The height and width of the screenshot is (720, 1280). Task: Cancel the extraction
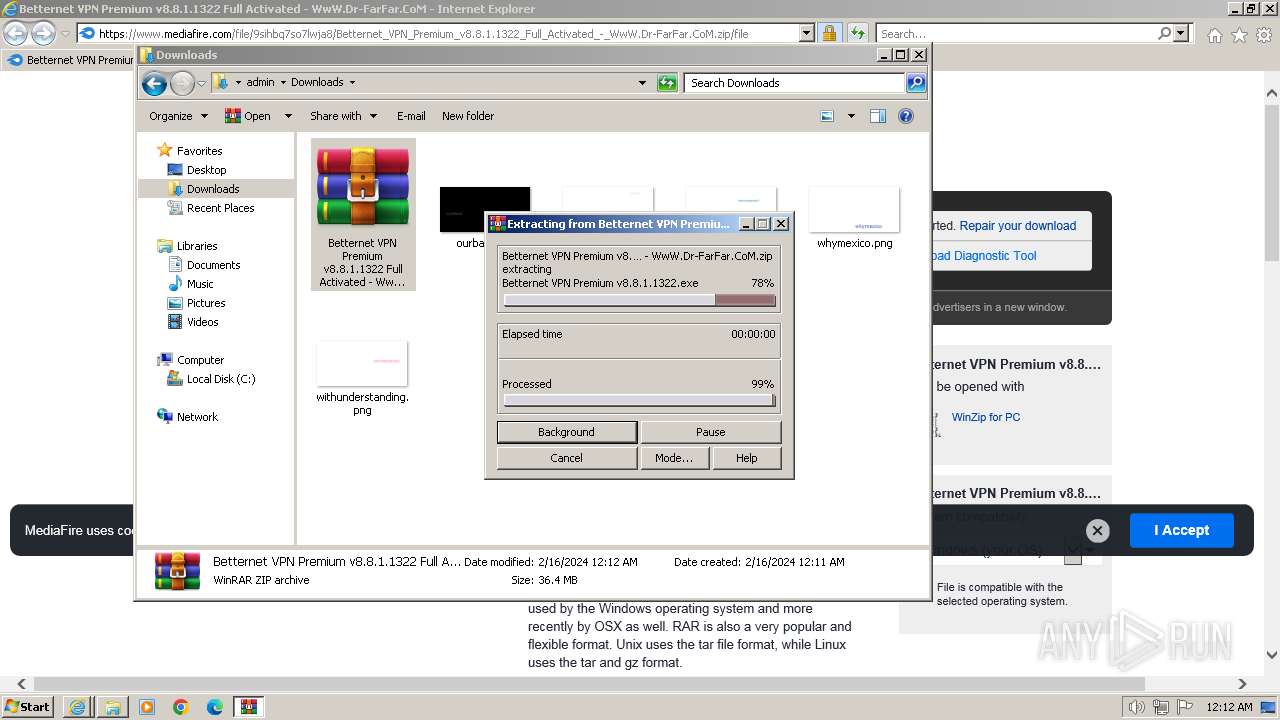click(566, 458)
